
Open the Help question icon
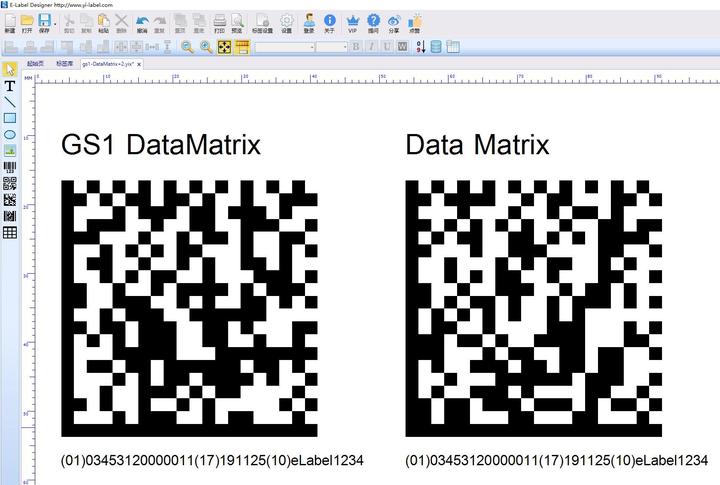click(373, 23)
